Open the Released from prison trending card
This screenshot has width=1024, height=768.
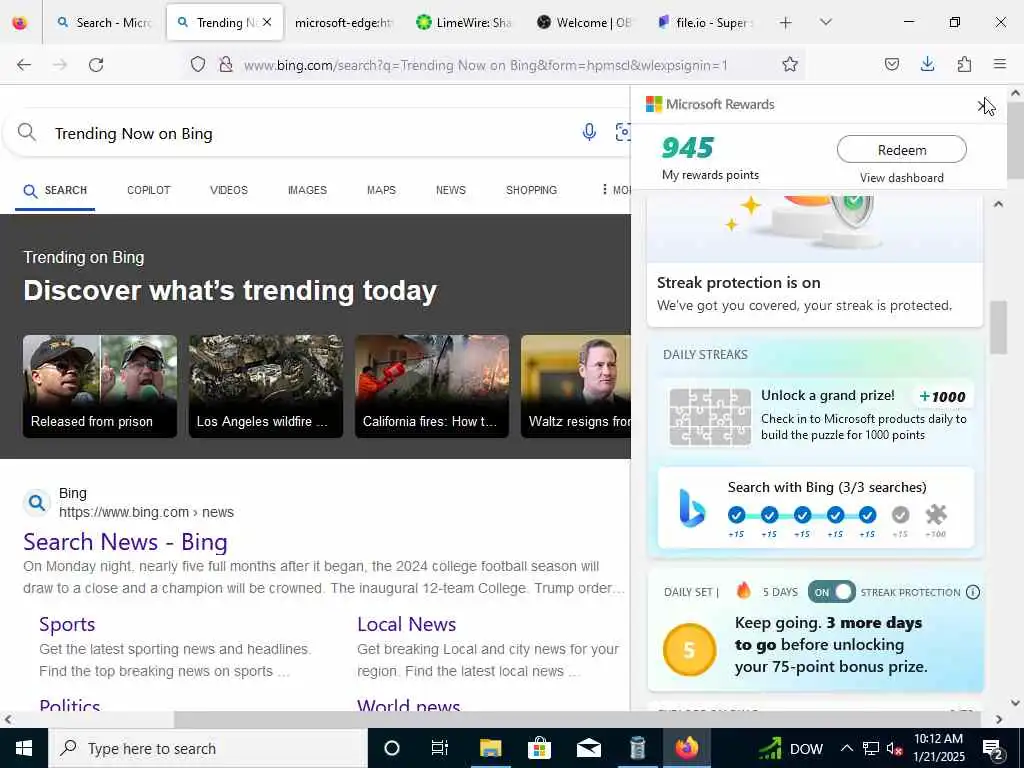[100, 386]
